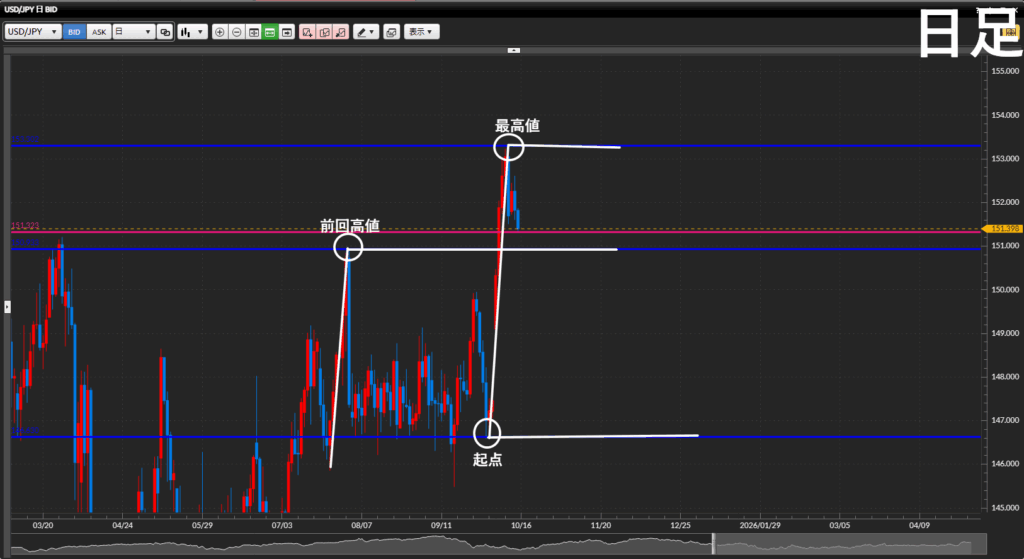The height and width of the screenshot is (559, 1024).
Task: Open the 表示 display menu
Action: [422, 32]
